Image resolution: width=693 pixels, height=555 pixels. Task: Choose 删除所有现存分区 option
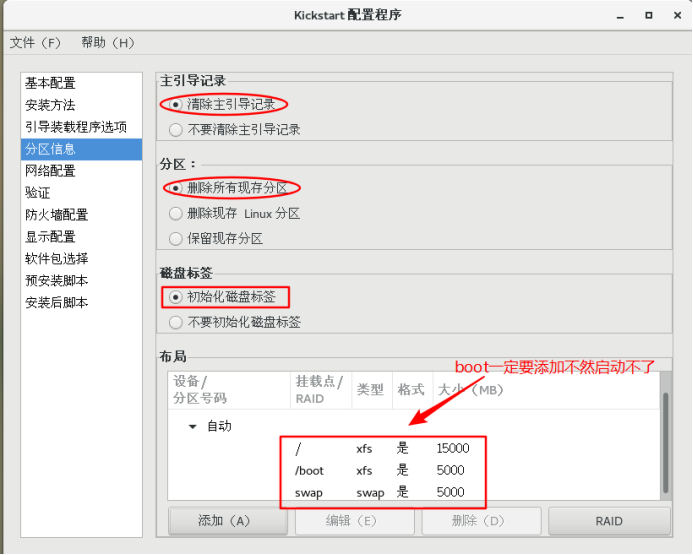pos(175,188)
